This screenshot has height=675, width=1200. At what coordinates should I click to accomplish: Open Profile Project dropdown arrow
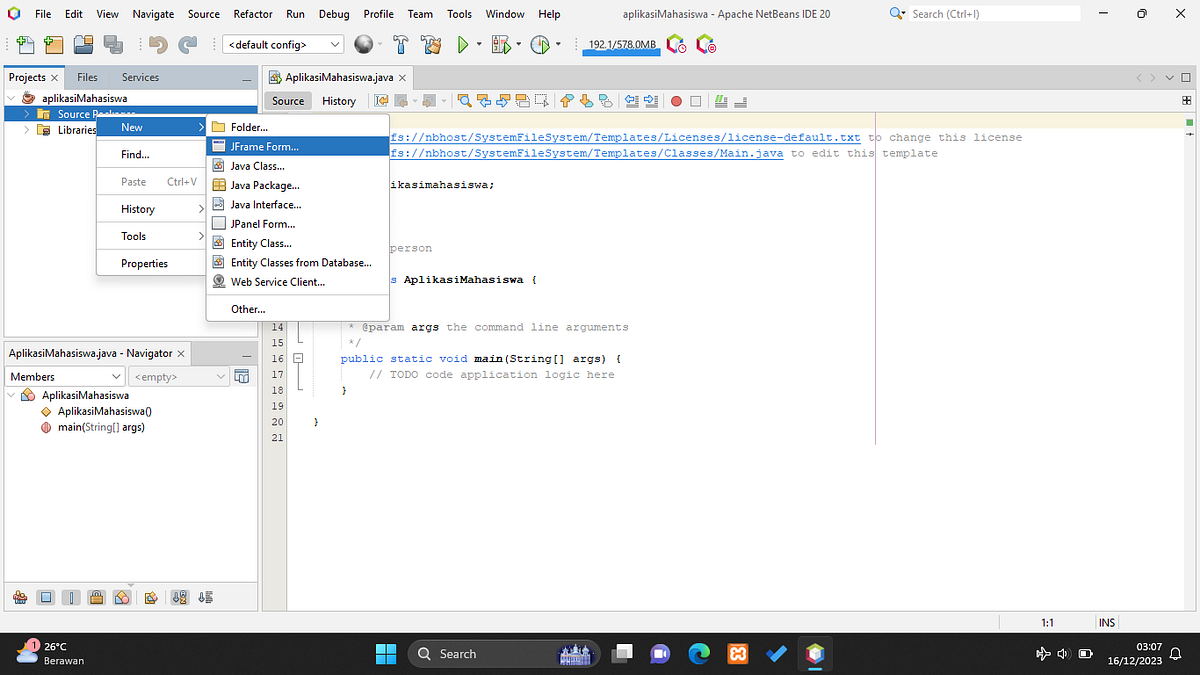tap(557, 45)
